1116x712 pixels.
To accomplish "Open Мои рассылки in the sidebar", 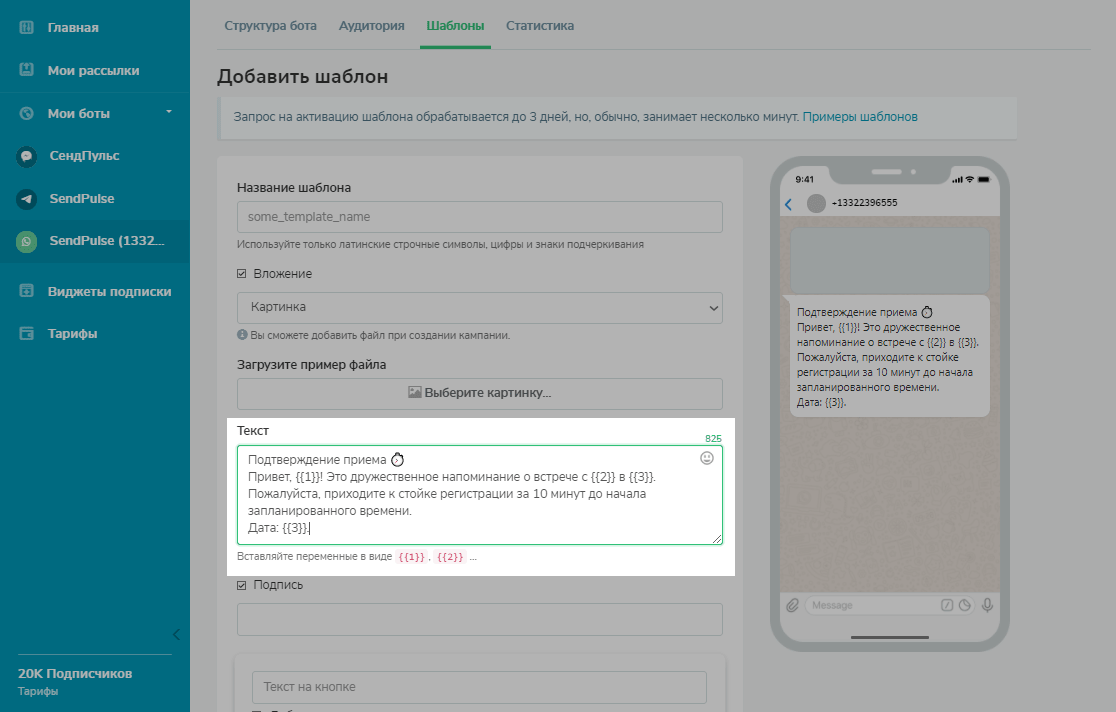I will pos(93,71).
